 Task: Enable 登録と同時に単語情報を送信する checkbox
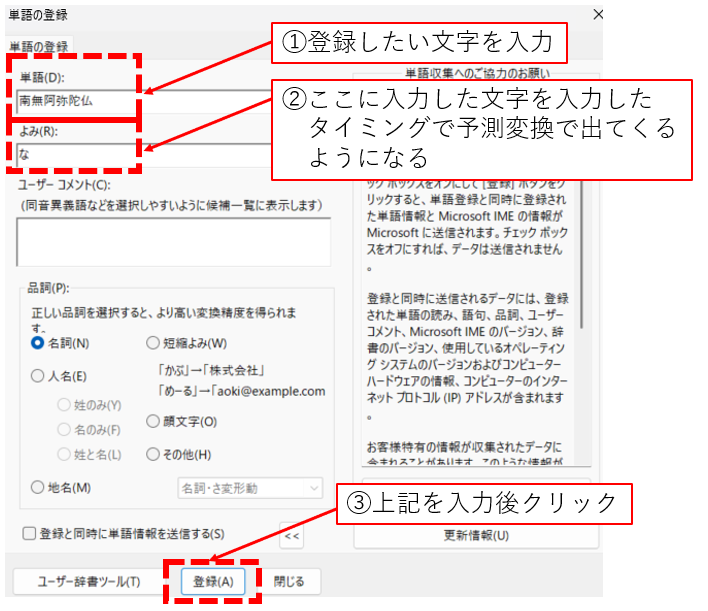point(29,534)
